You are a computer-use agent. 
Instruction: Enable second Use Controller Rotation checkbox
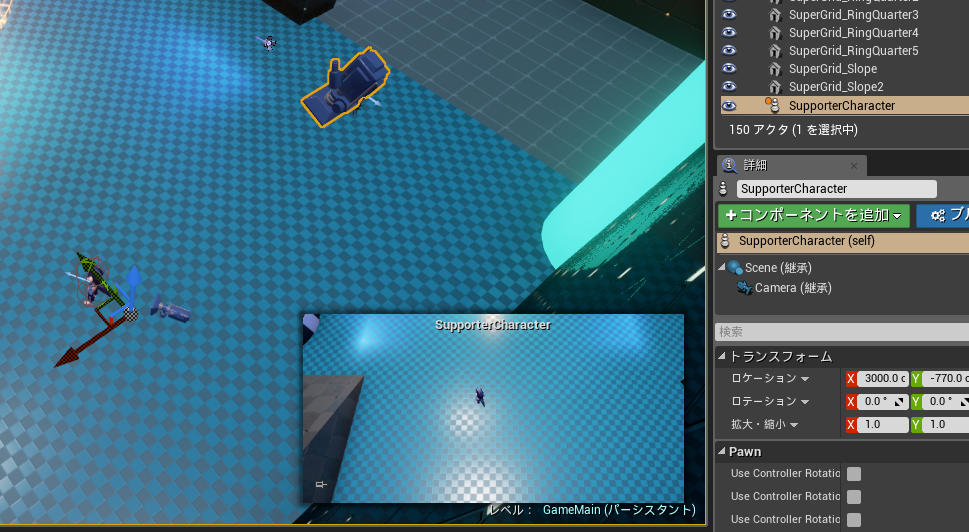click(853, 497)
